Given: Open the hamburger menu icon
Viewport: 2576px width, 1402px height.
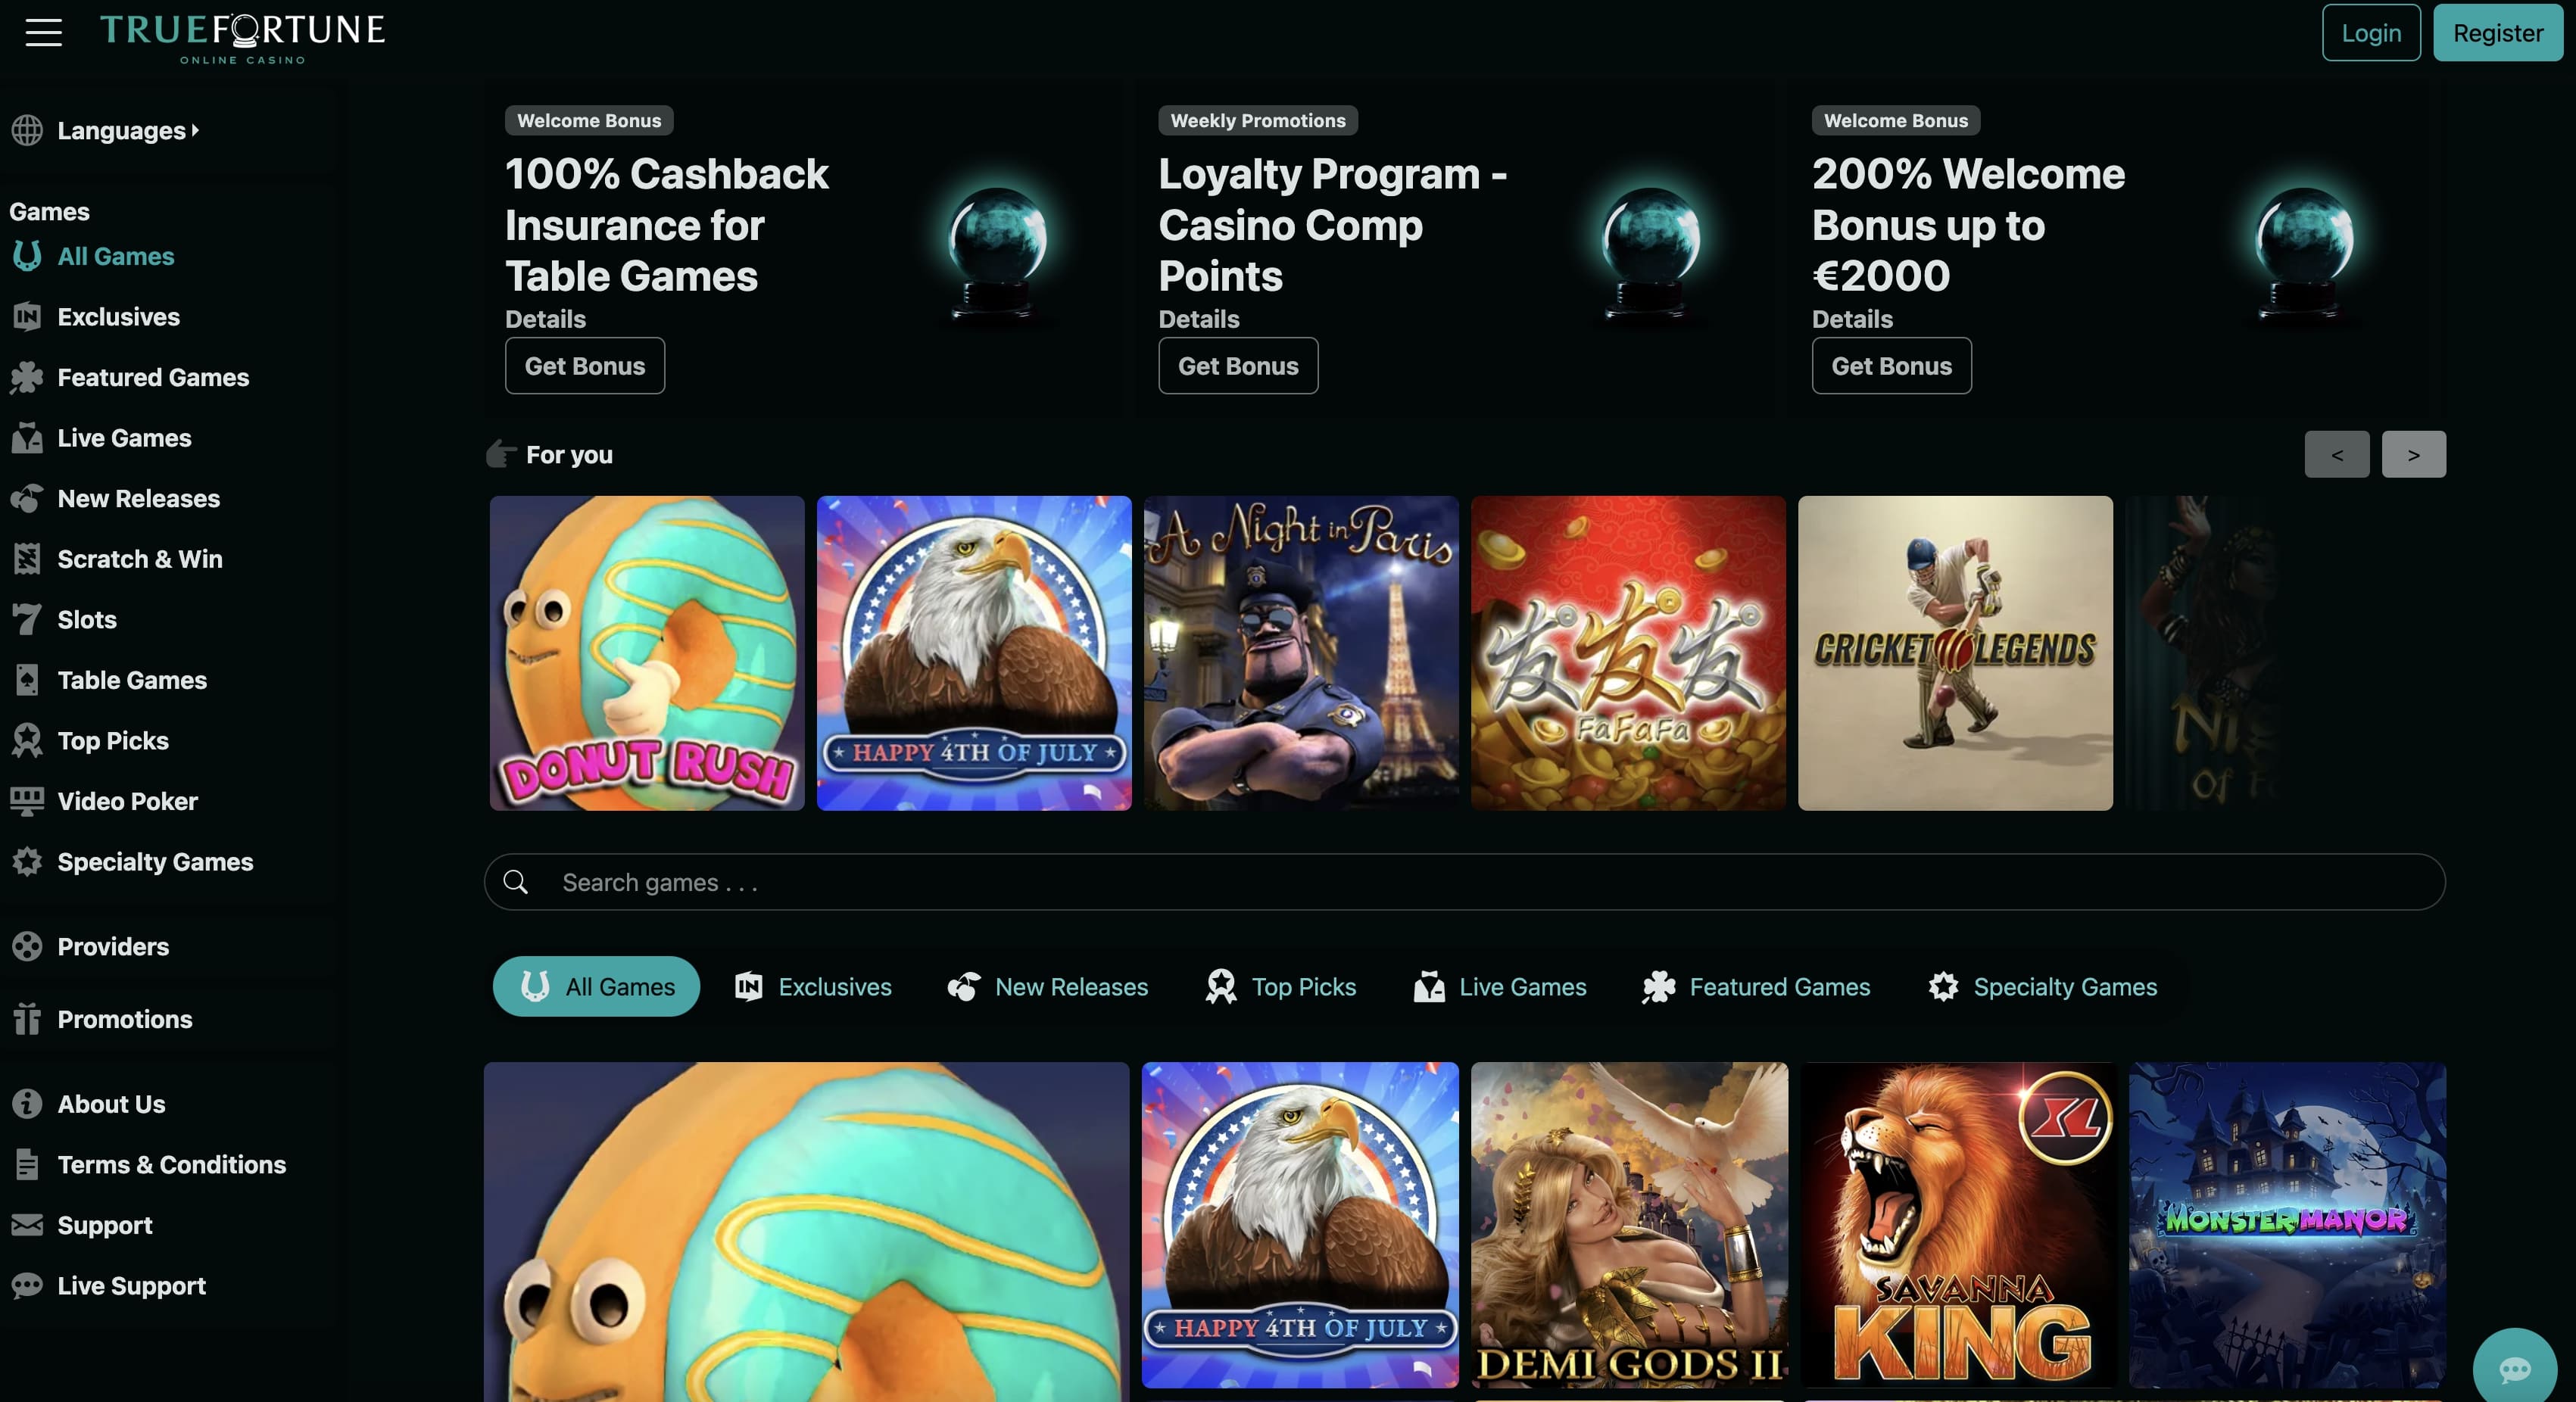Looking at the screenshot, I should pyautogui.click(x=44, y=33).
